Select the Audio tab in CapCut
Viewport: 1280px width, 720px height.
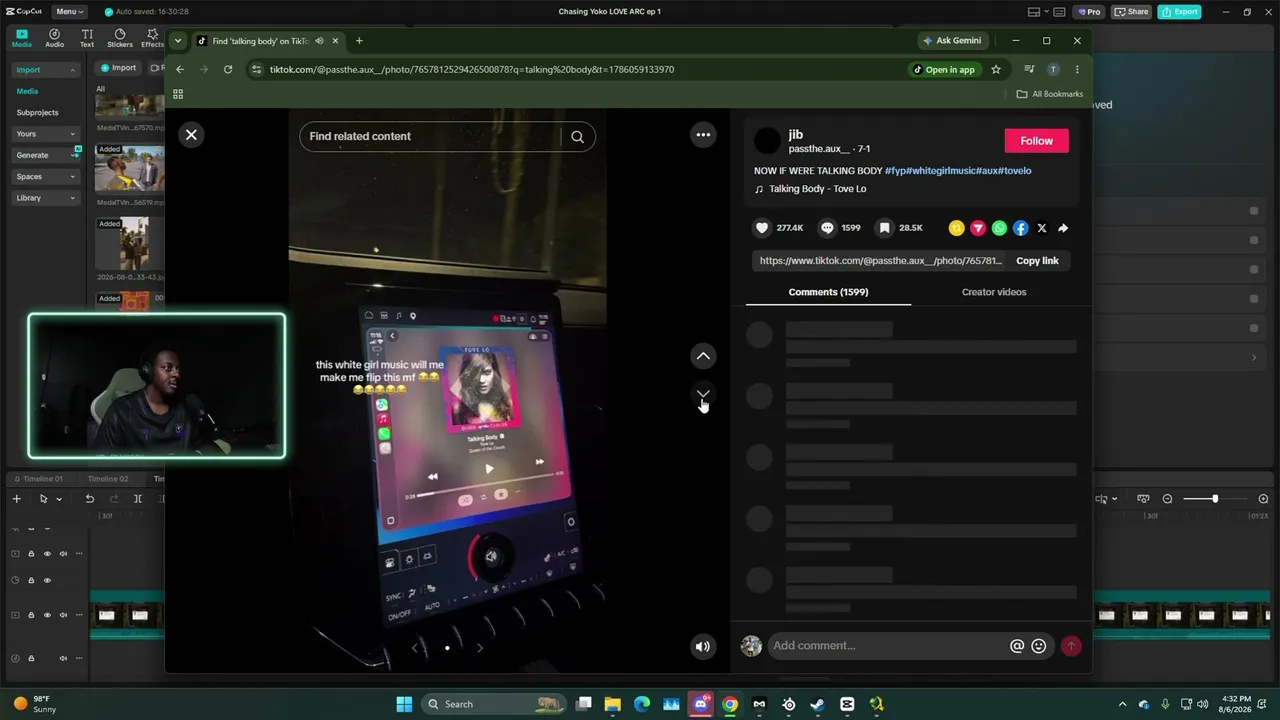pos(54,38)
